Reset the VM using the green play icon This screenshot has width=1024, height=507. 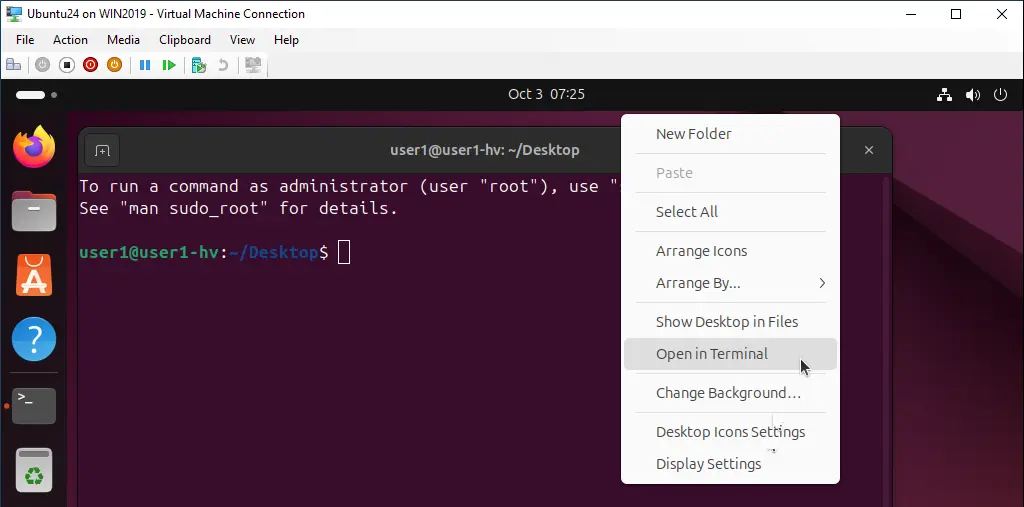pyautogui.click(x=169, y=65)
